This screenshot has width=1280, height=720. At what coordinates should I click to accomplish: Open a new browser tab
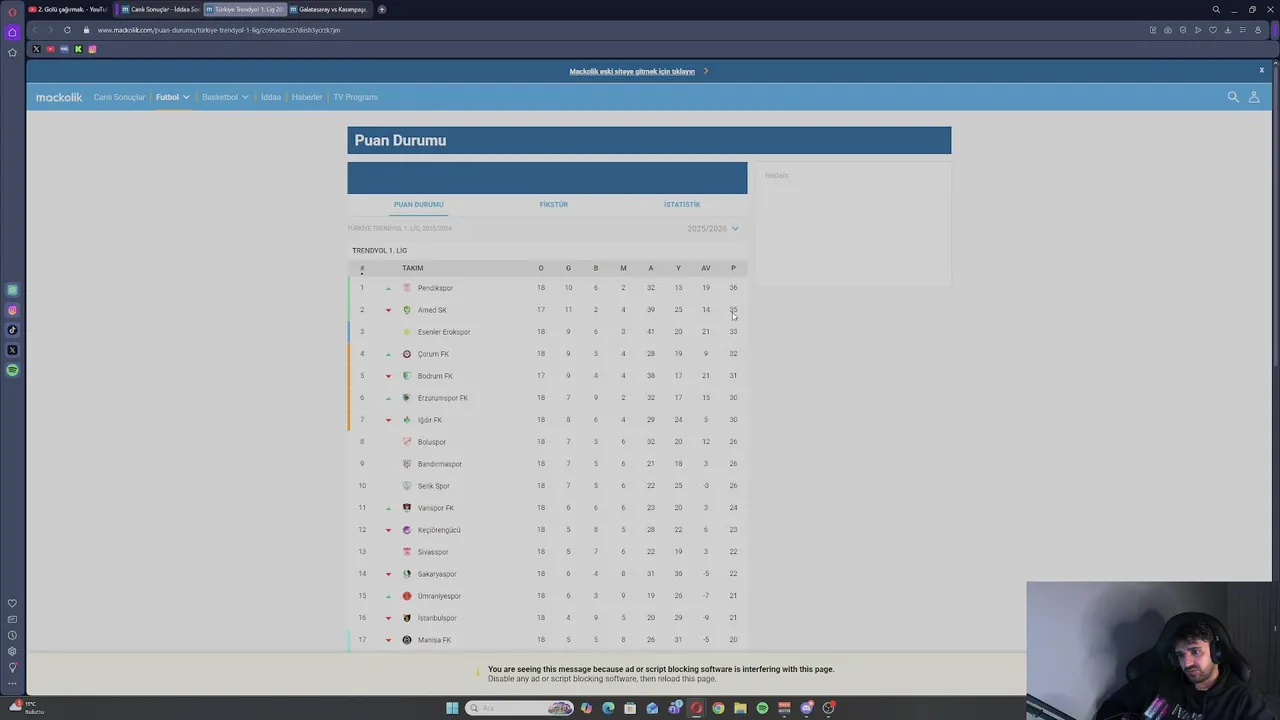tap(382, 9)
